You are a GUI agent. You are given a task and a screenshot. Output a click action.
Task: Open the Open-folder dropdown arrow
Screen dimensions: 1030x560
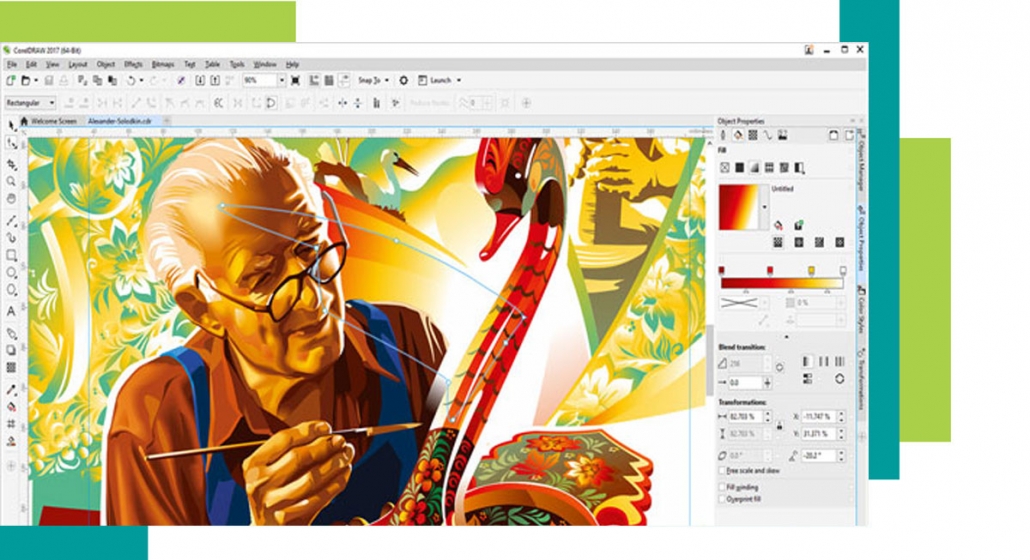[35, 80]
